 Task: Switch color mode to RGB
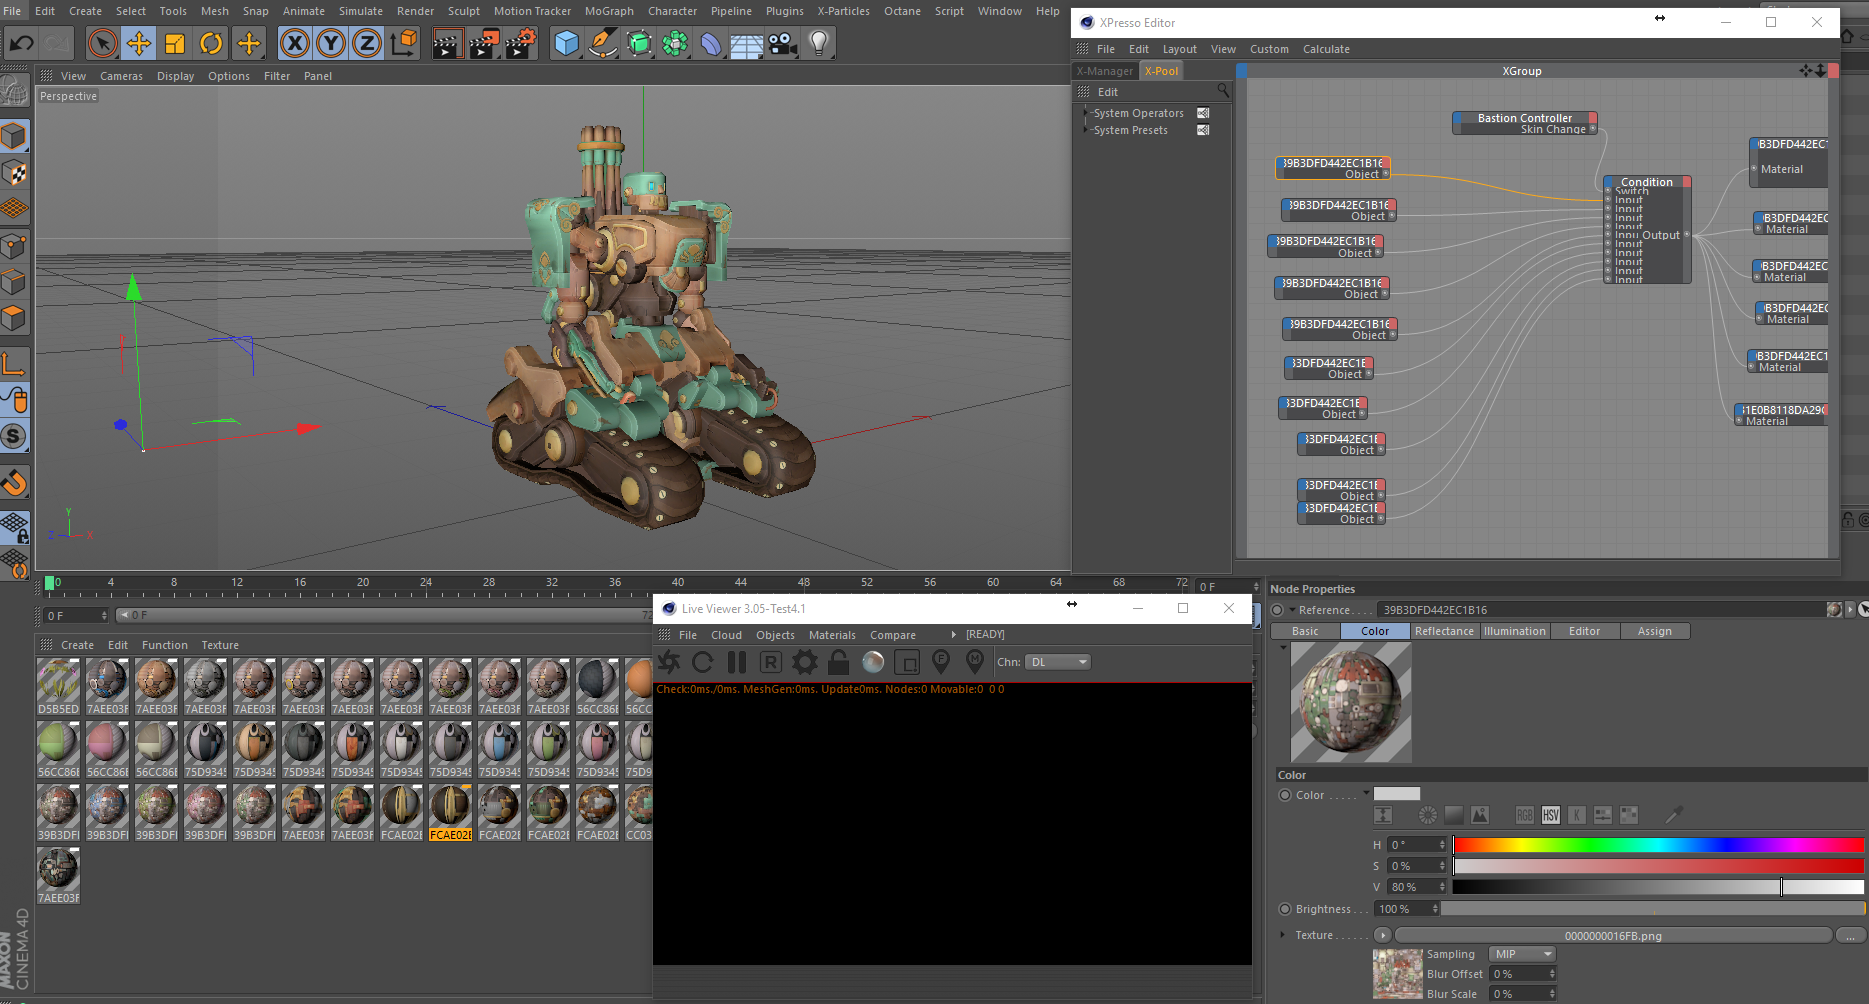tap(1524, 815)
